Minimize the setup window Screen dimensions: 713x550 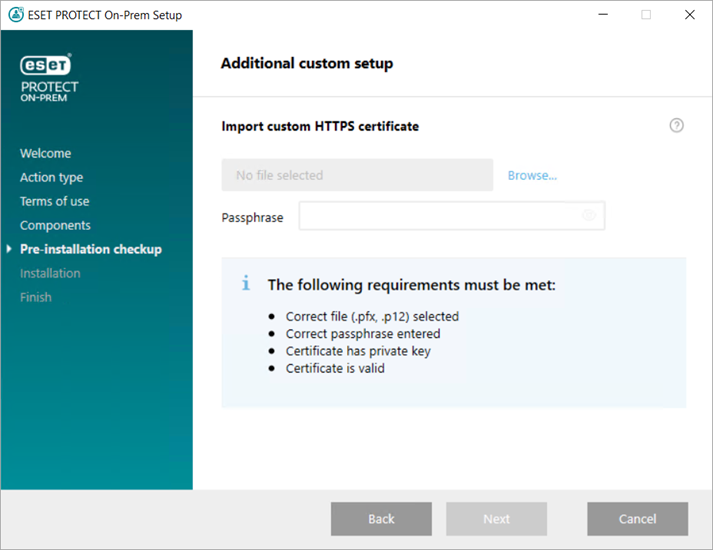601,15
